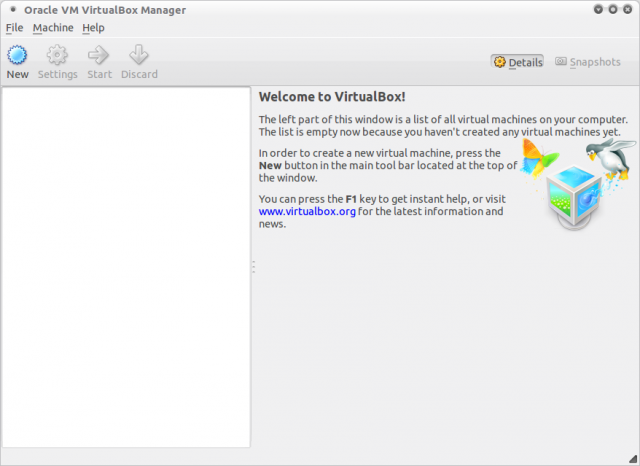Close the VirtualBox Manager window
Image resolution: width=640 pixels, height=466 pixels.
(626, 9)
